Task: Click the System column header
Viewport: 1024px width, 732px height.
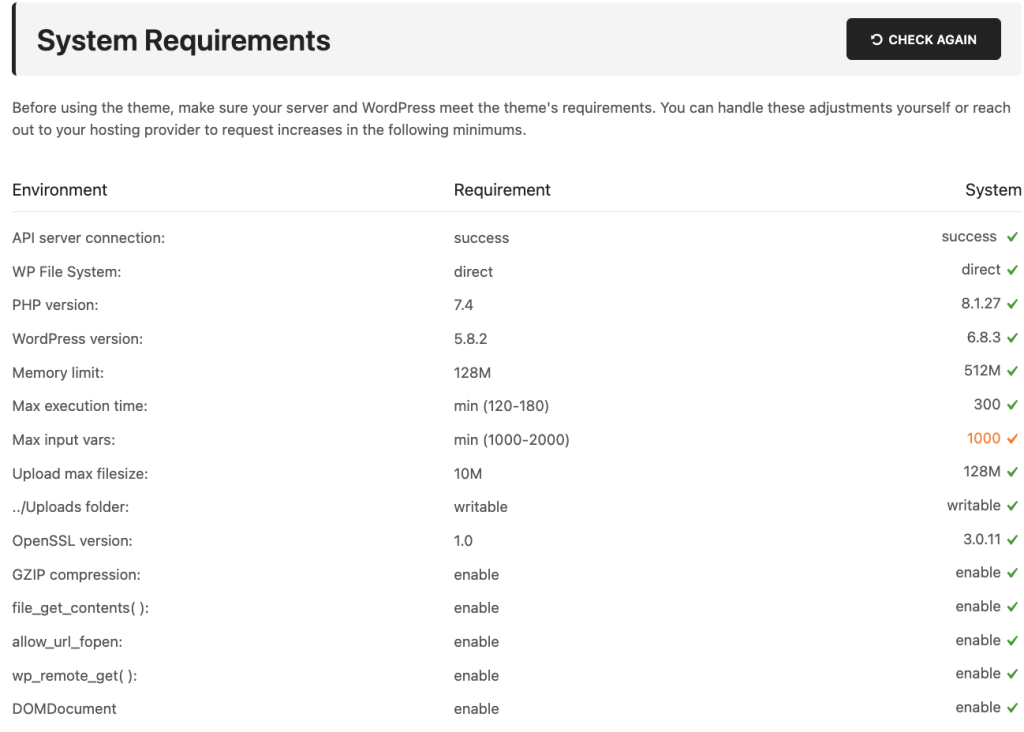Action: click(x=993, y=190)
